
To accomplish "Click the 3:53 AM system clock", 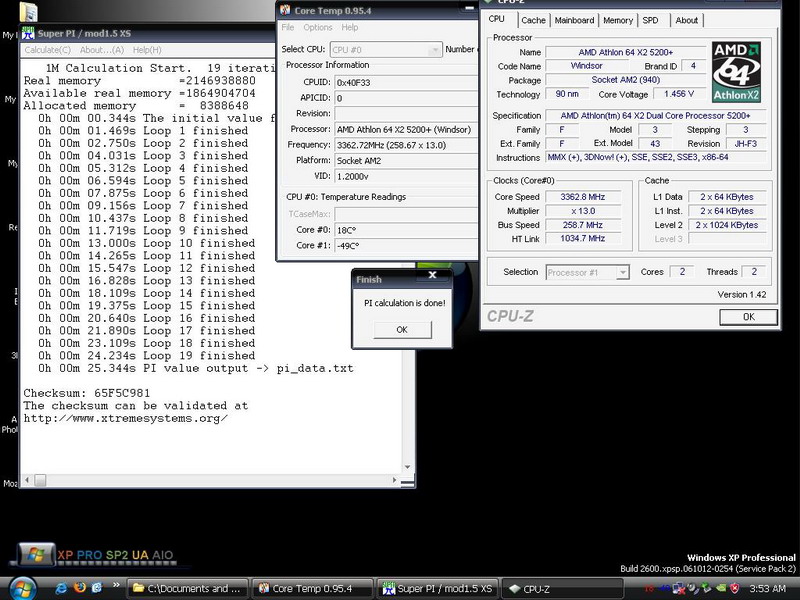I will pyautogui.click(x=767, y=588).
